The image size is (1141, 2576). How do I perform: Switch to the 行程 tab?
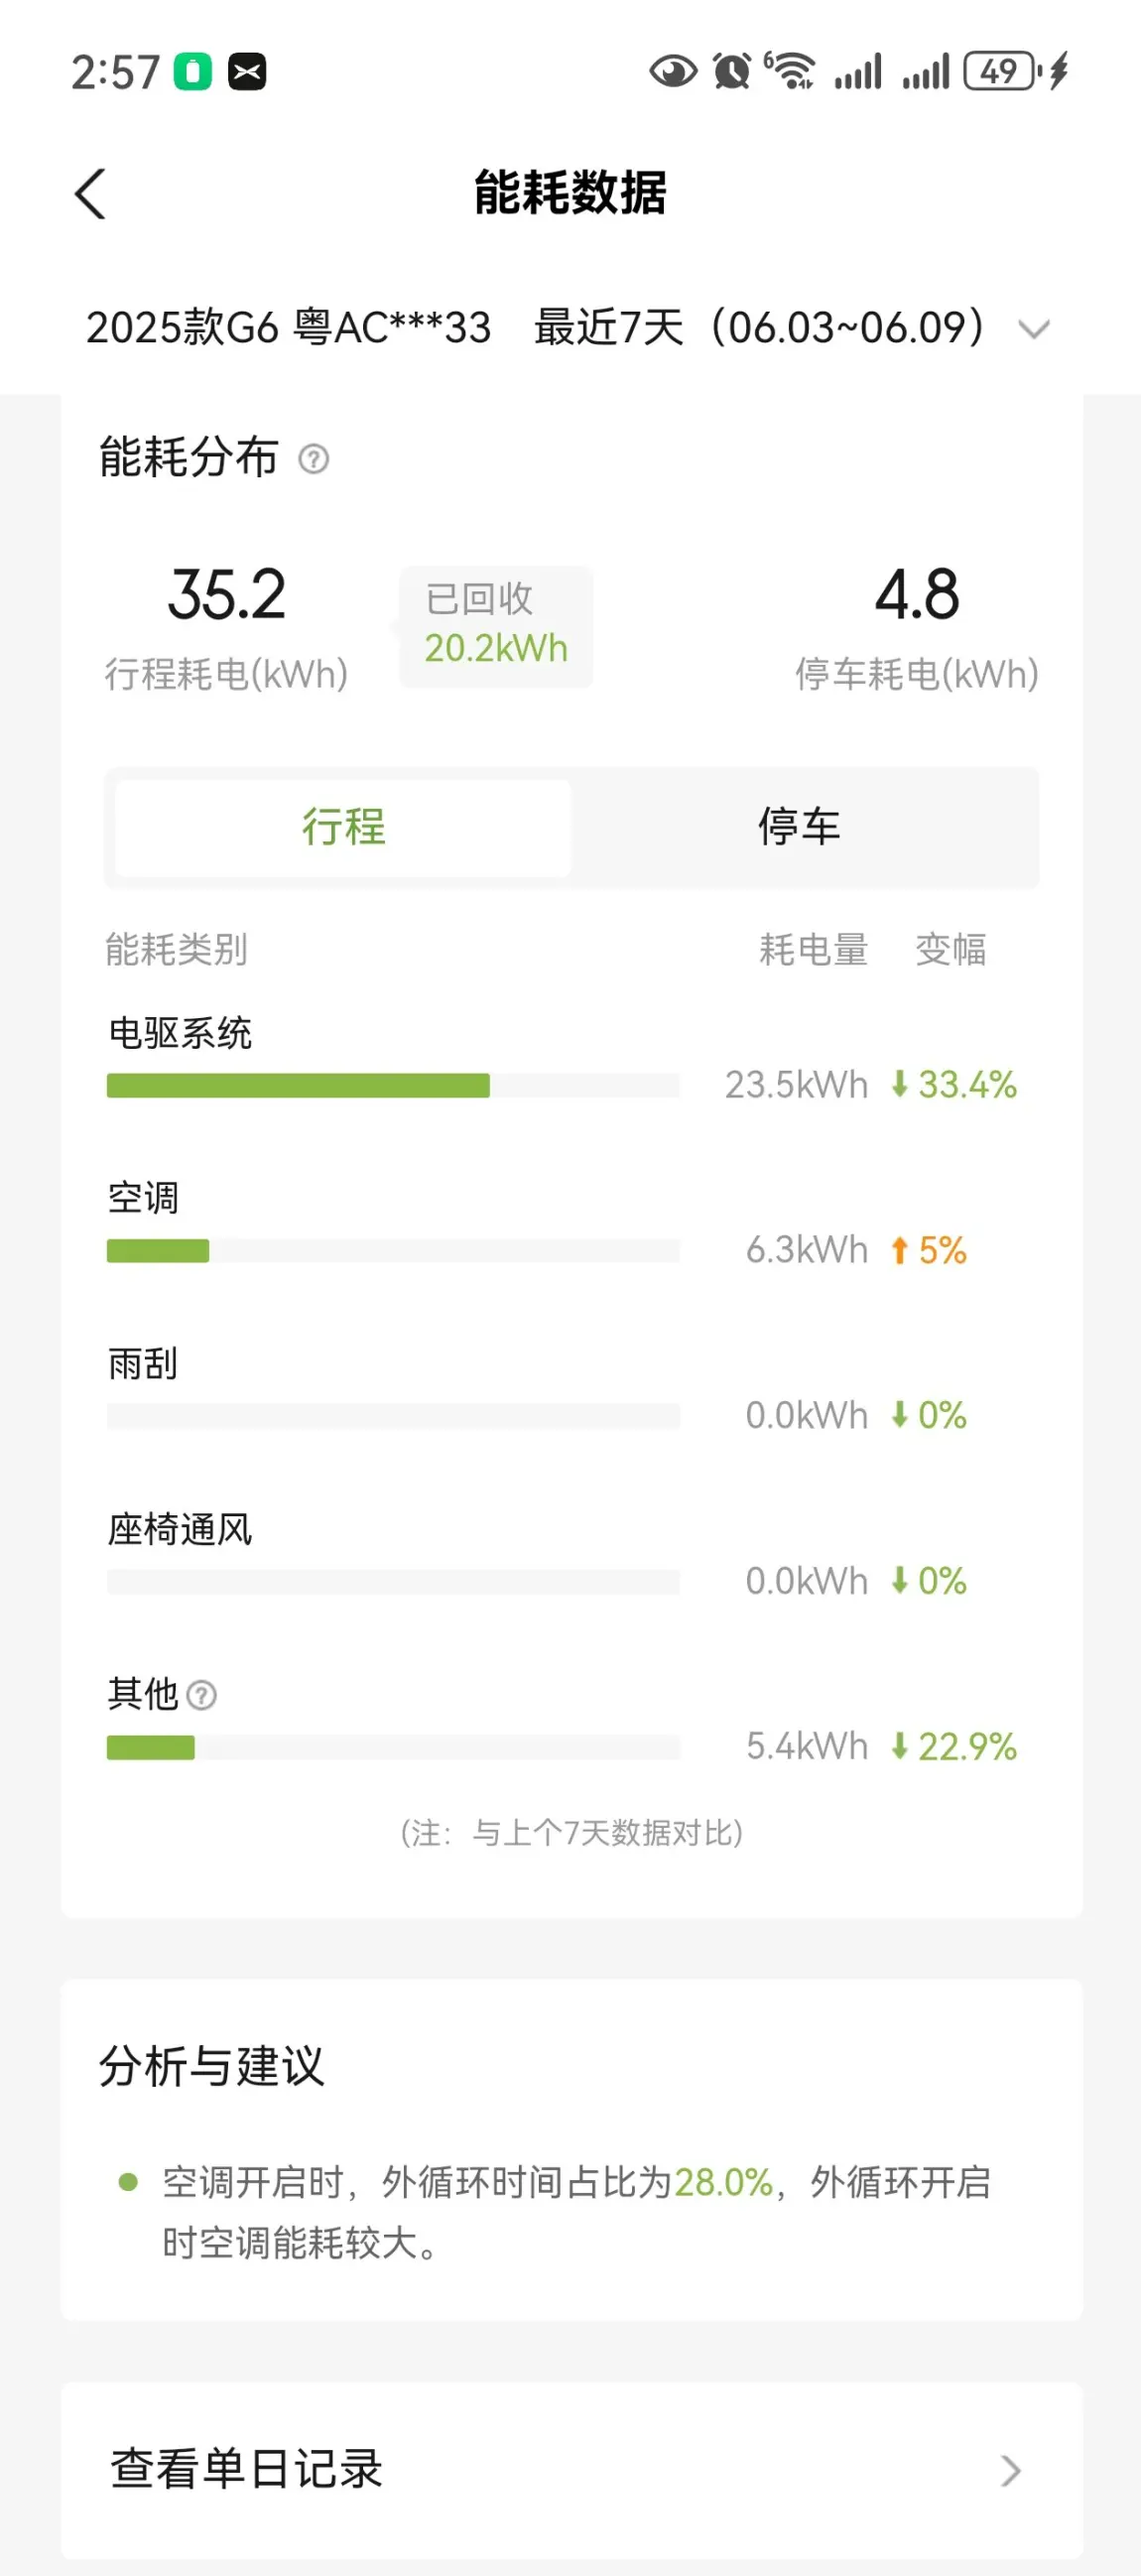click(343, 827)
